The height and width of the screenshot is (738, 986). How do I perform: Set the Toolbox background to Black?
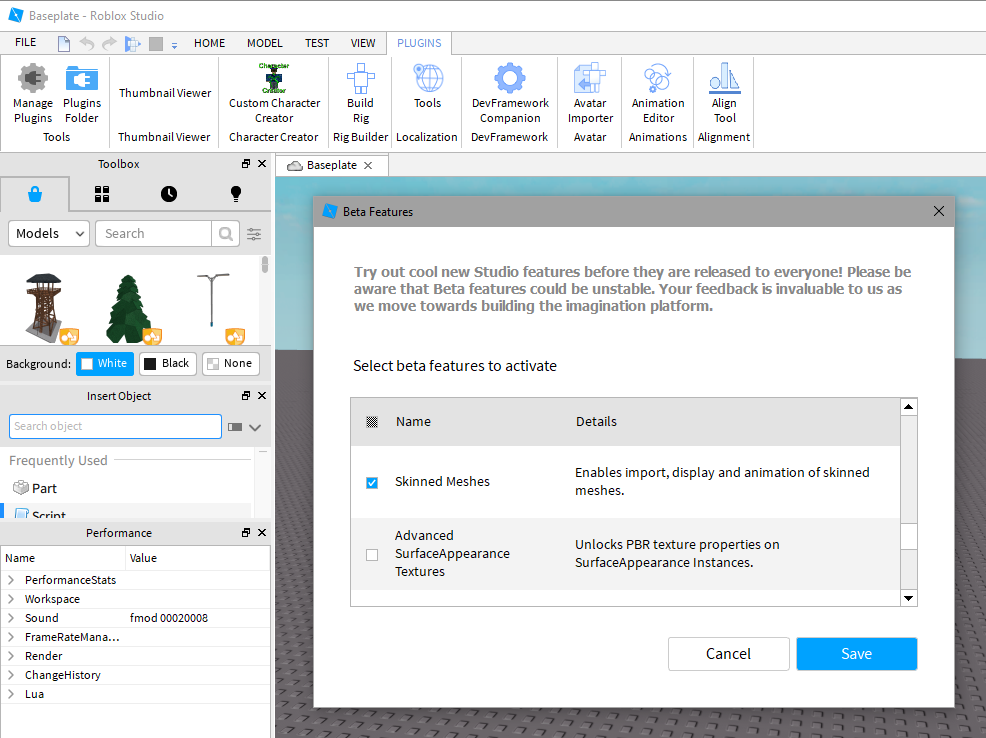pyautogui.click(x=166, y=364)
